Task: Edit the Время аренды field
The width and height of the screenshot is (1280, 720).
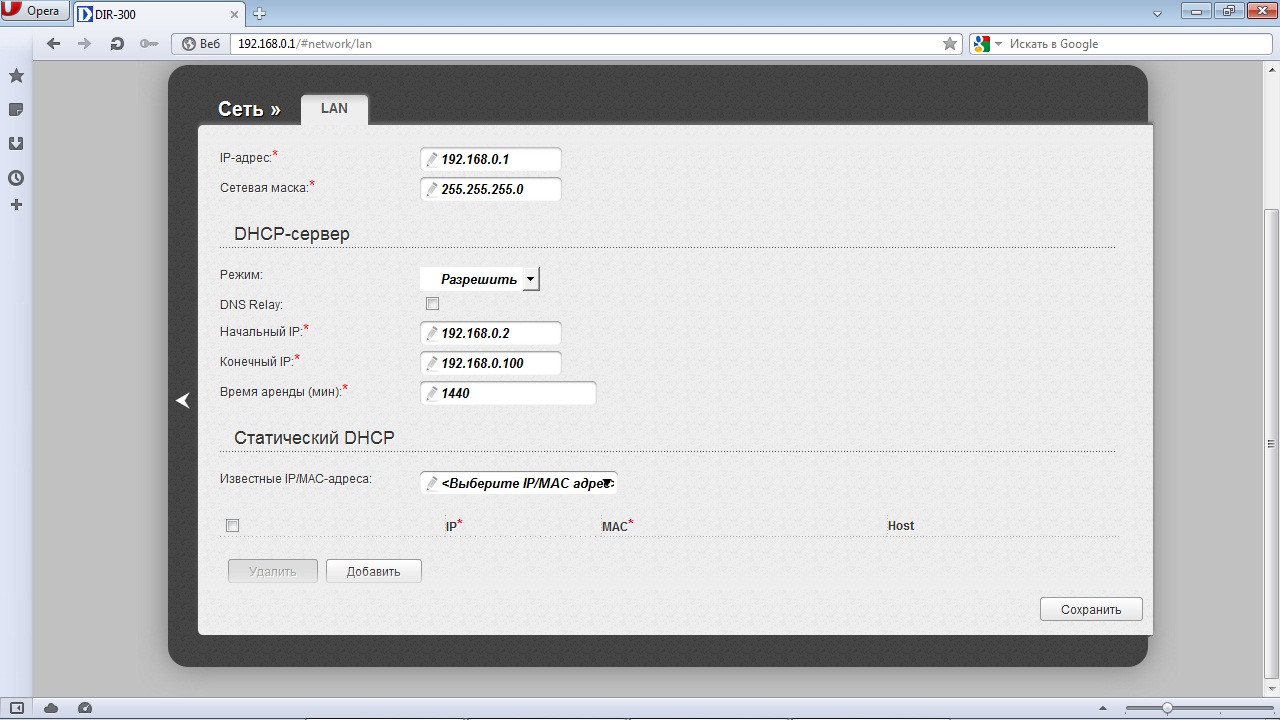Action: pyautogui.click(x=508, y=393)
